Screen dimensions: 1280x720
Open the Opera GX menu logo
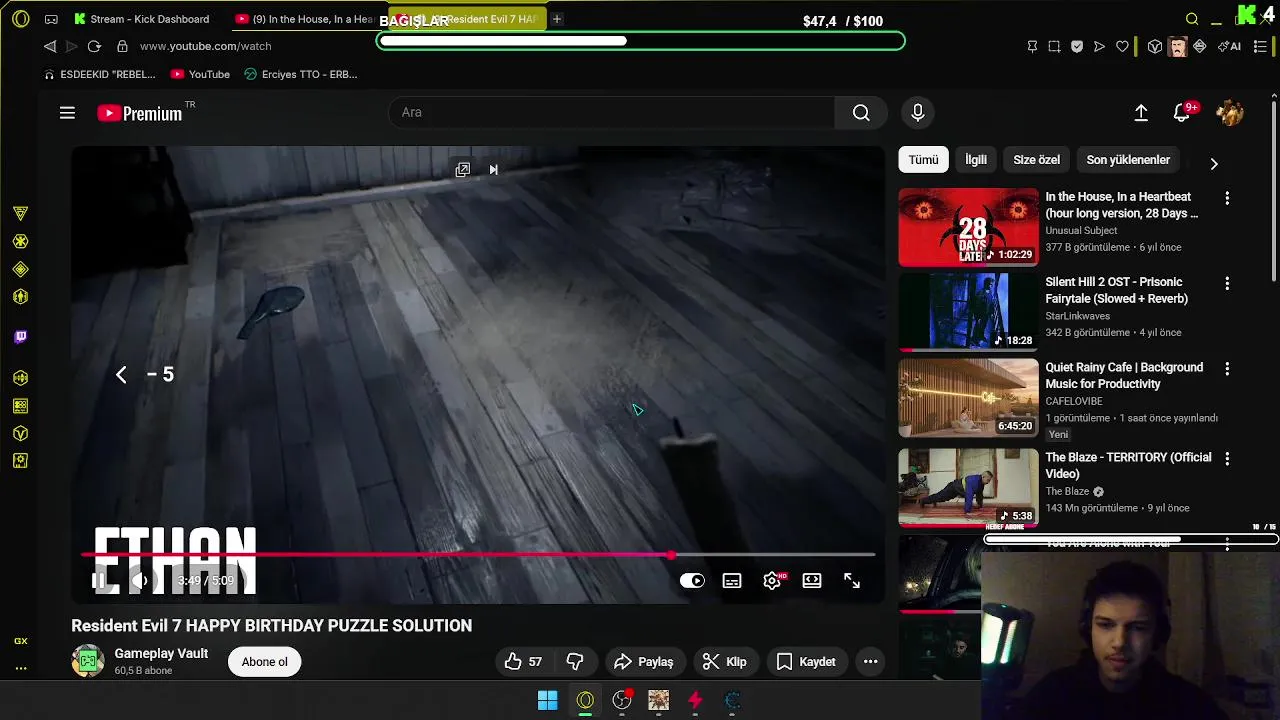point(21,19)
